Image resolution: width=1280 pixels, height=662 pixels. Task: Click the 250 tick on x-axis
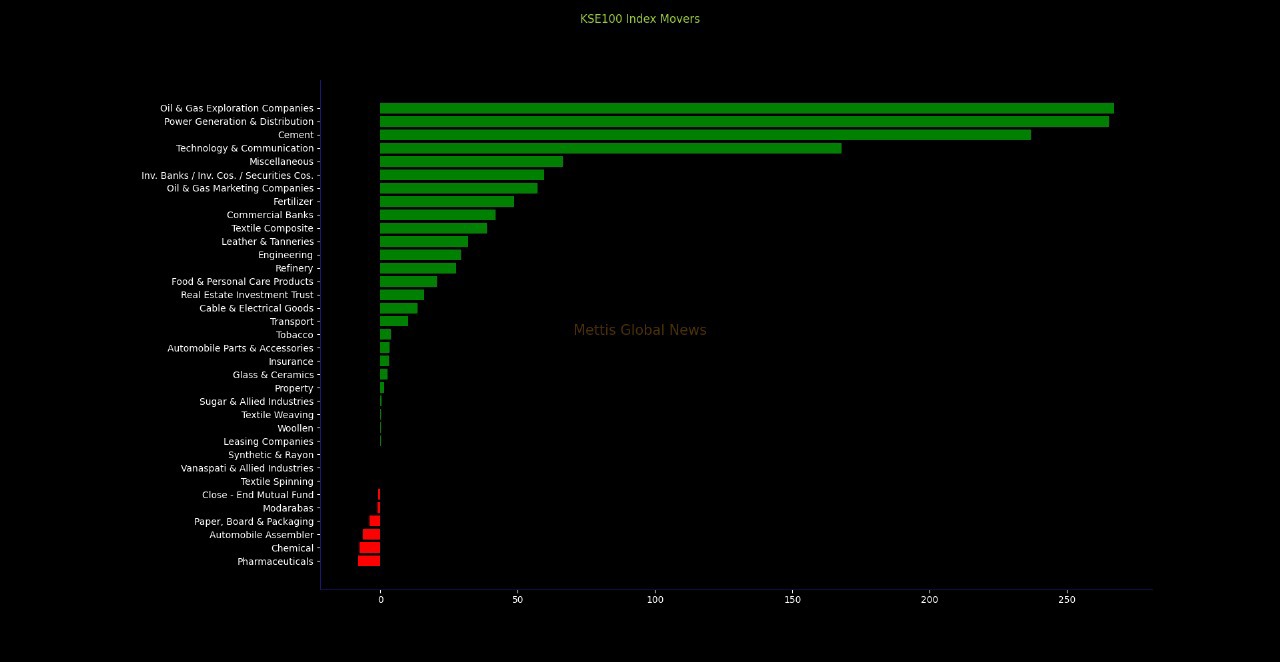[x=1067, y=599]
